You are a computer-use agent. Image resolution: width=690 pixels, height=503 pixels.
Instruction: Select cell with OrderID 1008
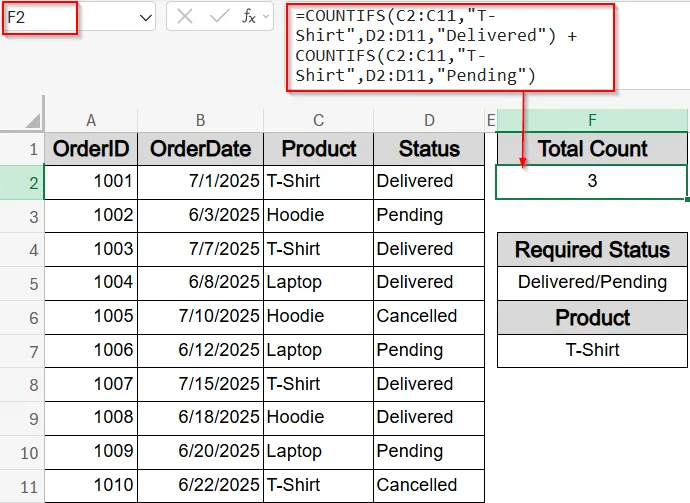click(x=91, y=418)
